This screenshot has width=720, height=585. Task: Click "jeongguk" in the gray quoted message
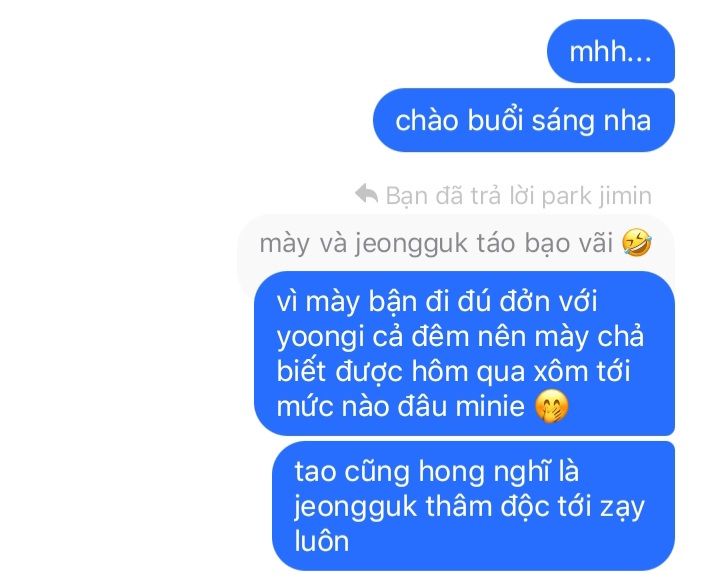pos(411,244)
